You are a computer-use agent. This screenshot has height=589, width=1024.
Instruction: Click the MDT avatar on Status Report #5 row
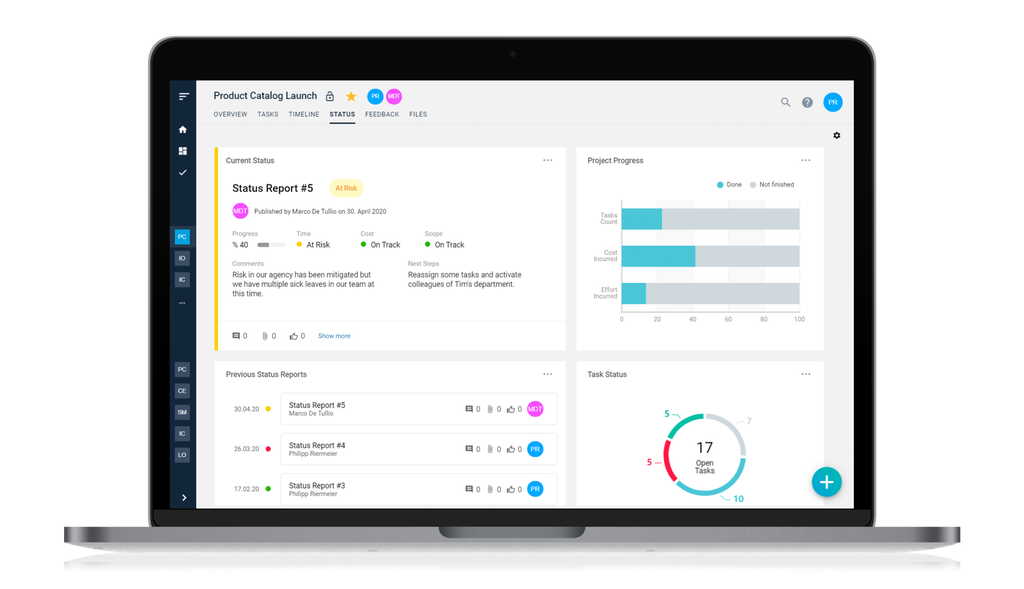coord(535,409)
